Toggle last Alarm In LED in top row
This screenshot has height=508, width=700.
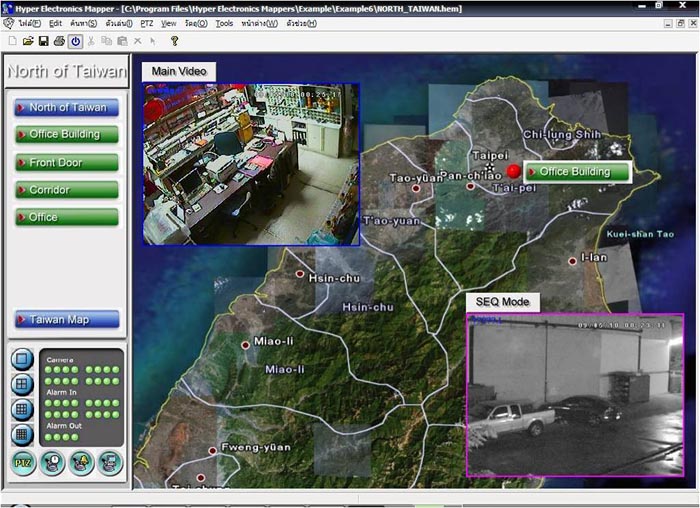(116, 403)
